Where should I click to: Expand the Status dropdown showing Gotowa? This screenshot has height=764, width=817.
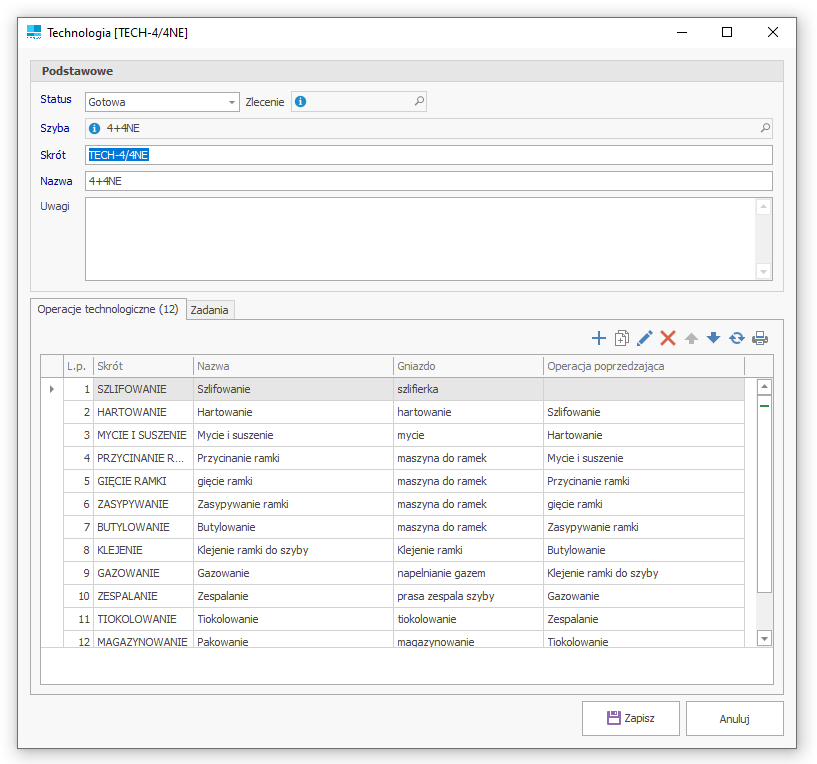(x=232, y=102)
